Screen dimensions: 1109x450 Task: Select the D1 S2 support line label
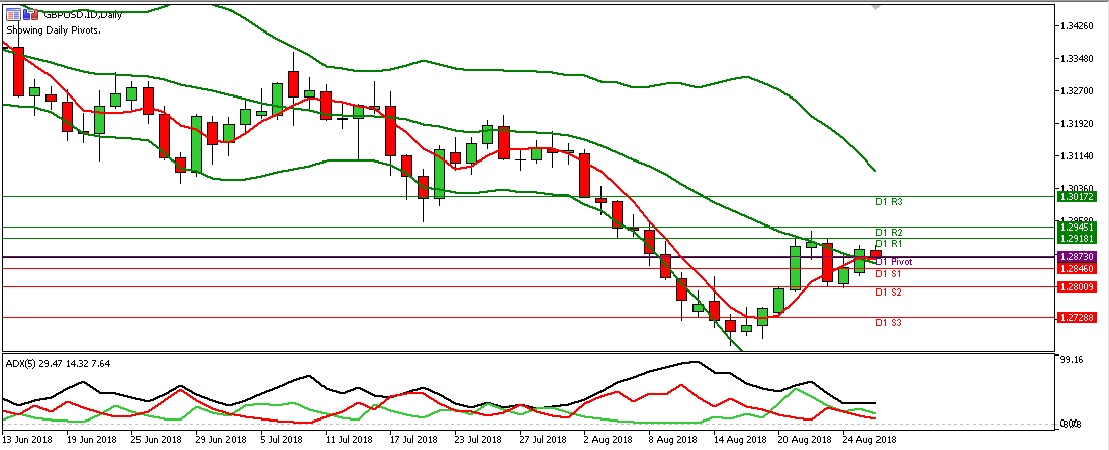click(x=889, y=292)
